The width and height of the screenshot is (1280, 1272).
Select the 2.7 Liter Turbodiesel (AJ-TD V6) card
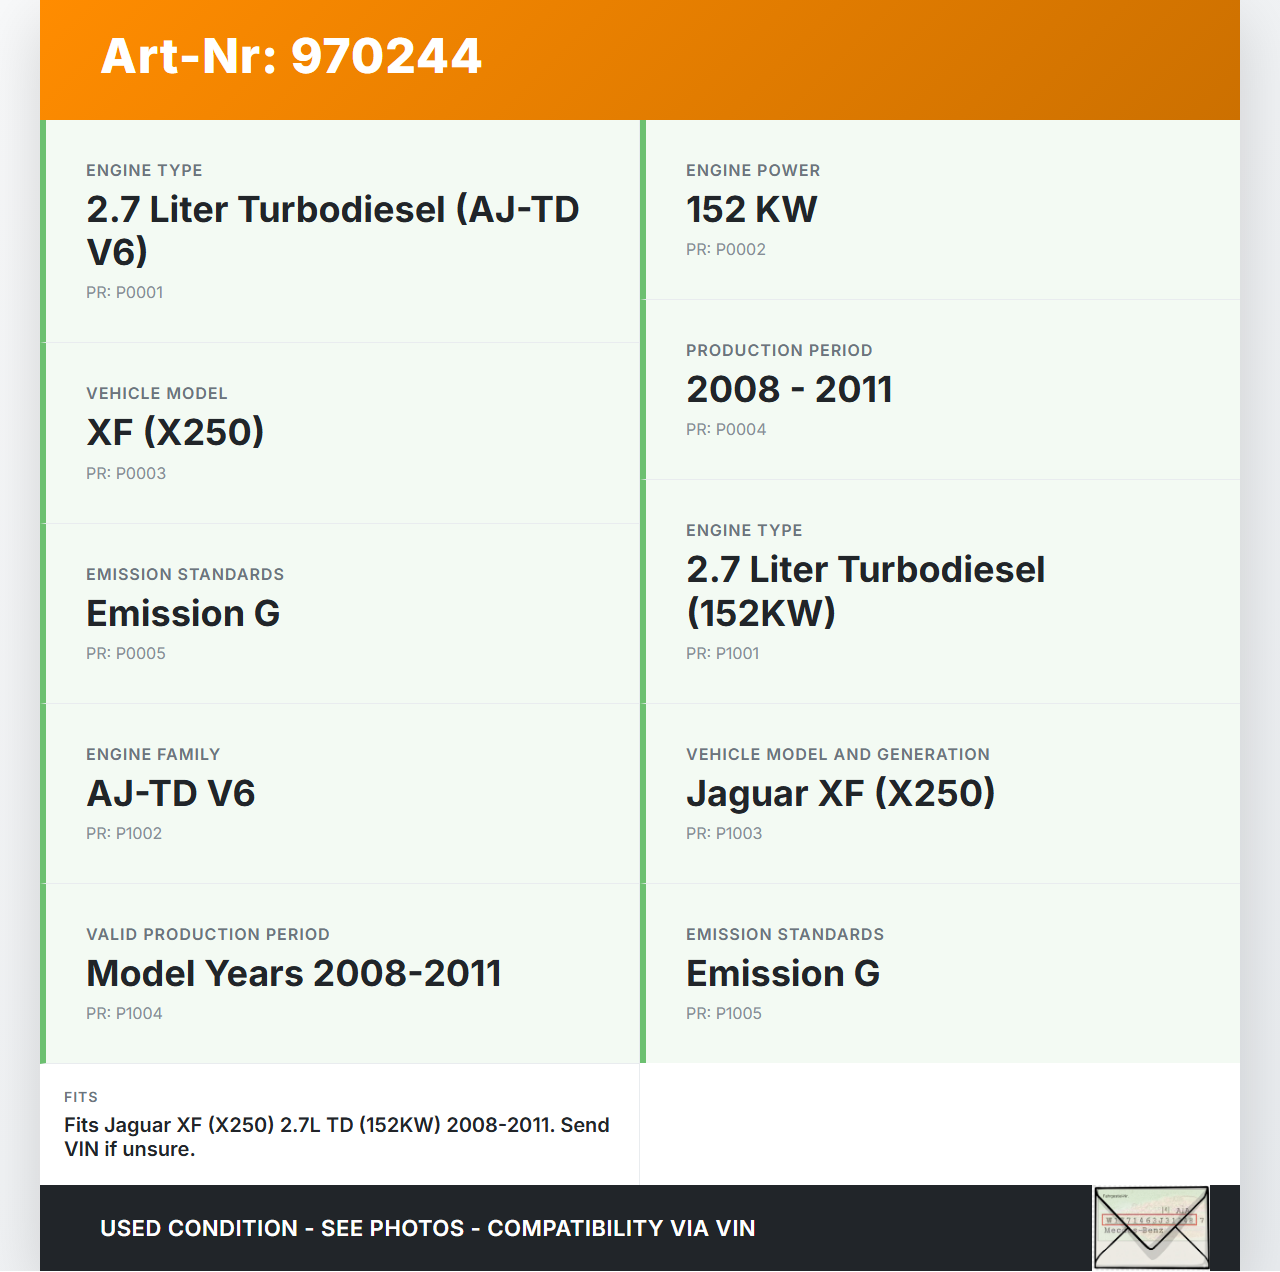[x=340, y=231]
